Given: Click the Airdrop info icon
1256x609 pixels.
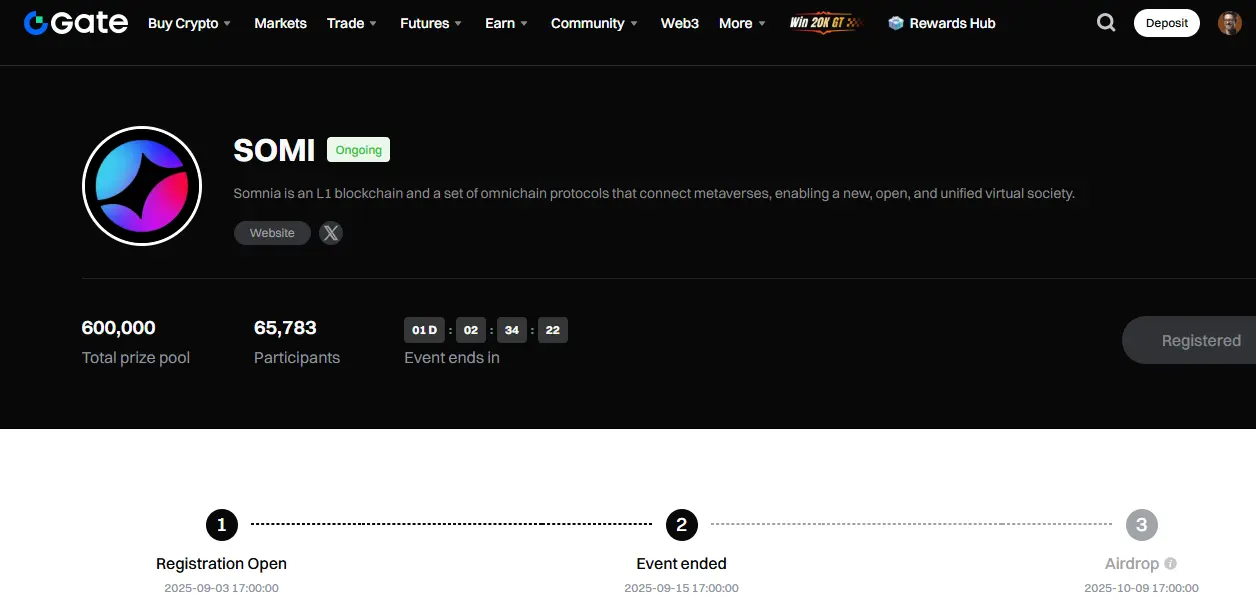Looking at the screenshot, I should tap(1171, 564).
